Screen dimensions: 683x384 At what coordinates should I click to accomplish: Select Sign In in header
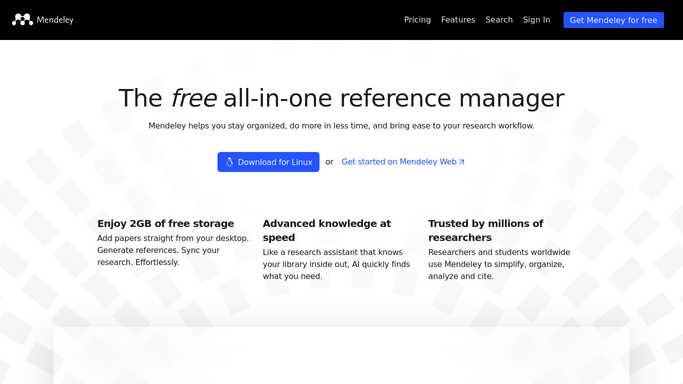pyautogui.click(x=536, y=20)
